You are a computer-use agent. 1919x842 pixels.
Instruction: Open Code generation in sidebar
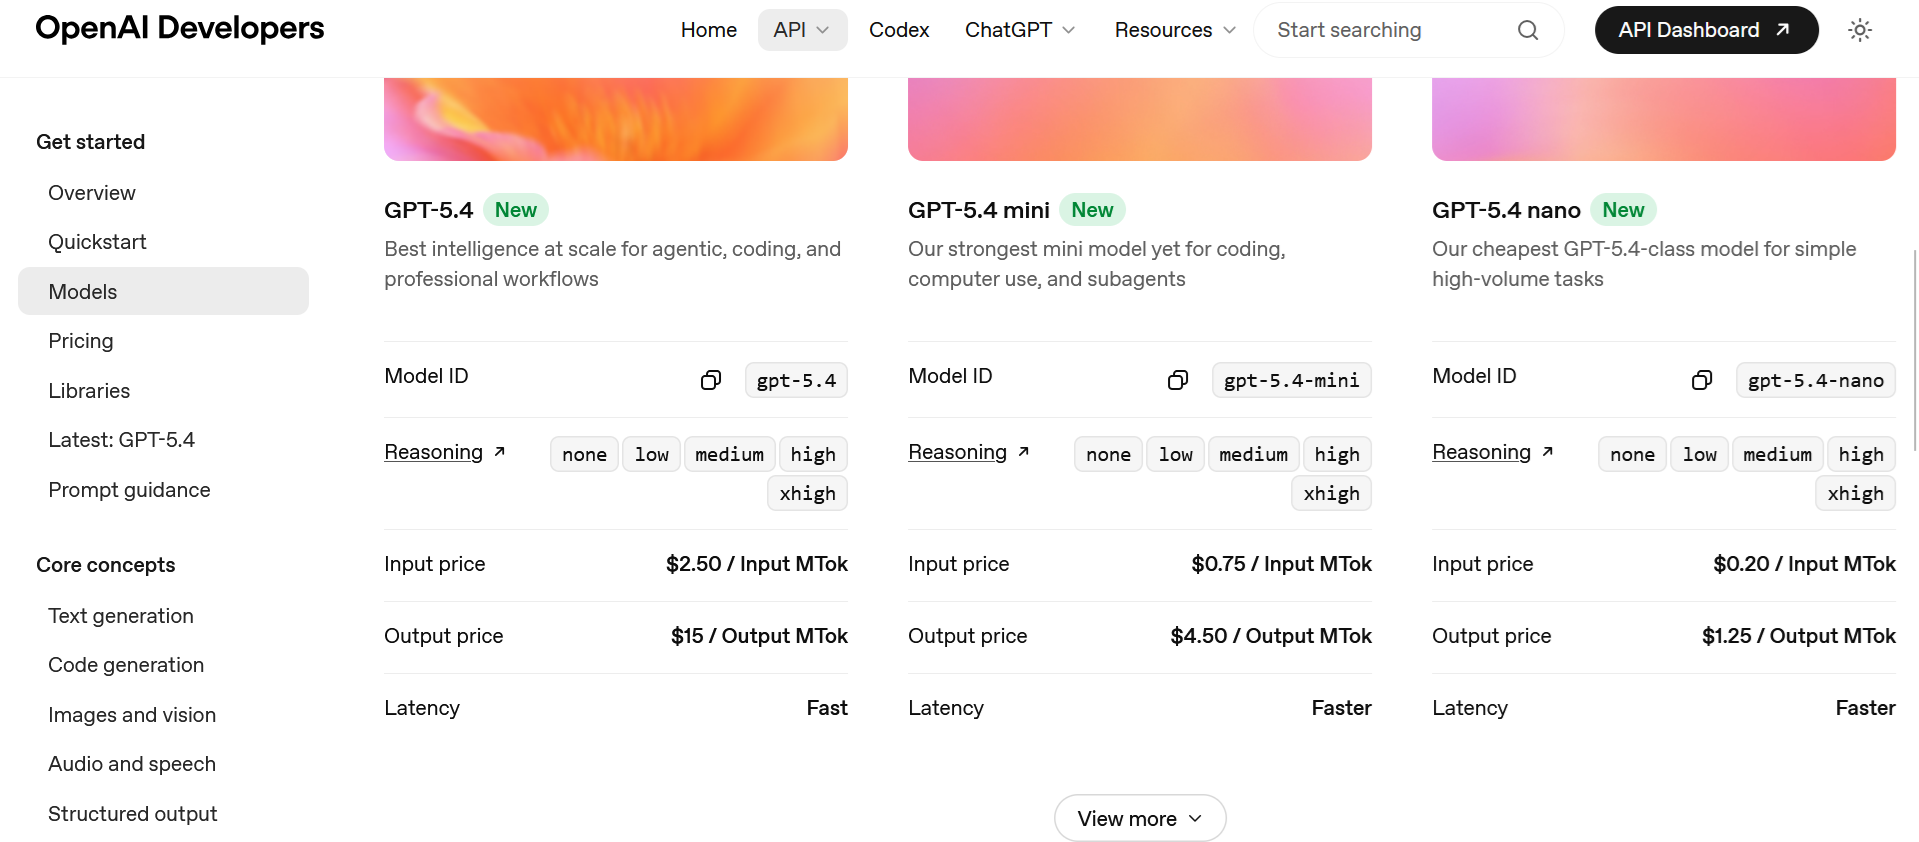coord(126,665)
